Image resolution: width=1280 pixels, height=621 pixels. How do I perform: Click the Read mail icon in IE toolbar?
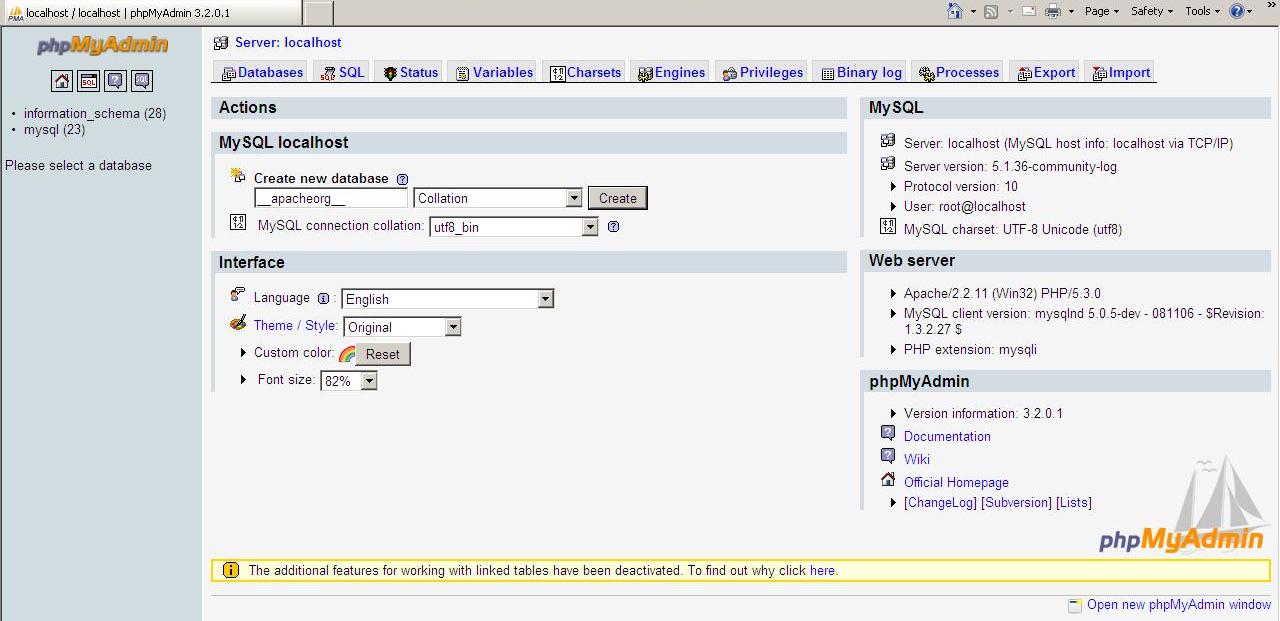[x=1028, y=11]
